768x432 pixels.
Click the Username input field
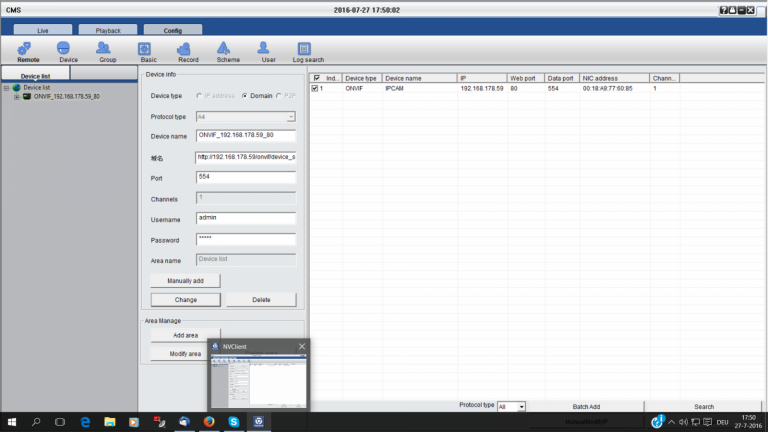coord(246,218)
